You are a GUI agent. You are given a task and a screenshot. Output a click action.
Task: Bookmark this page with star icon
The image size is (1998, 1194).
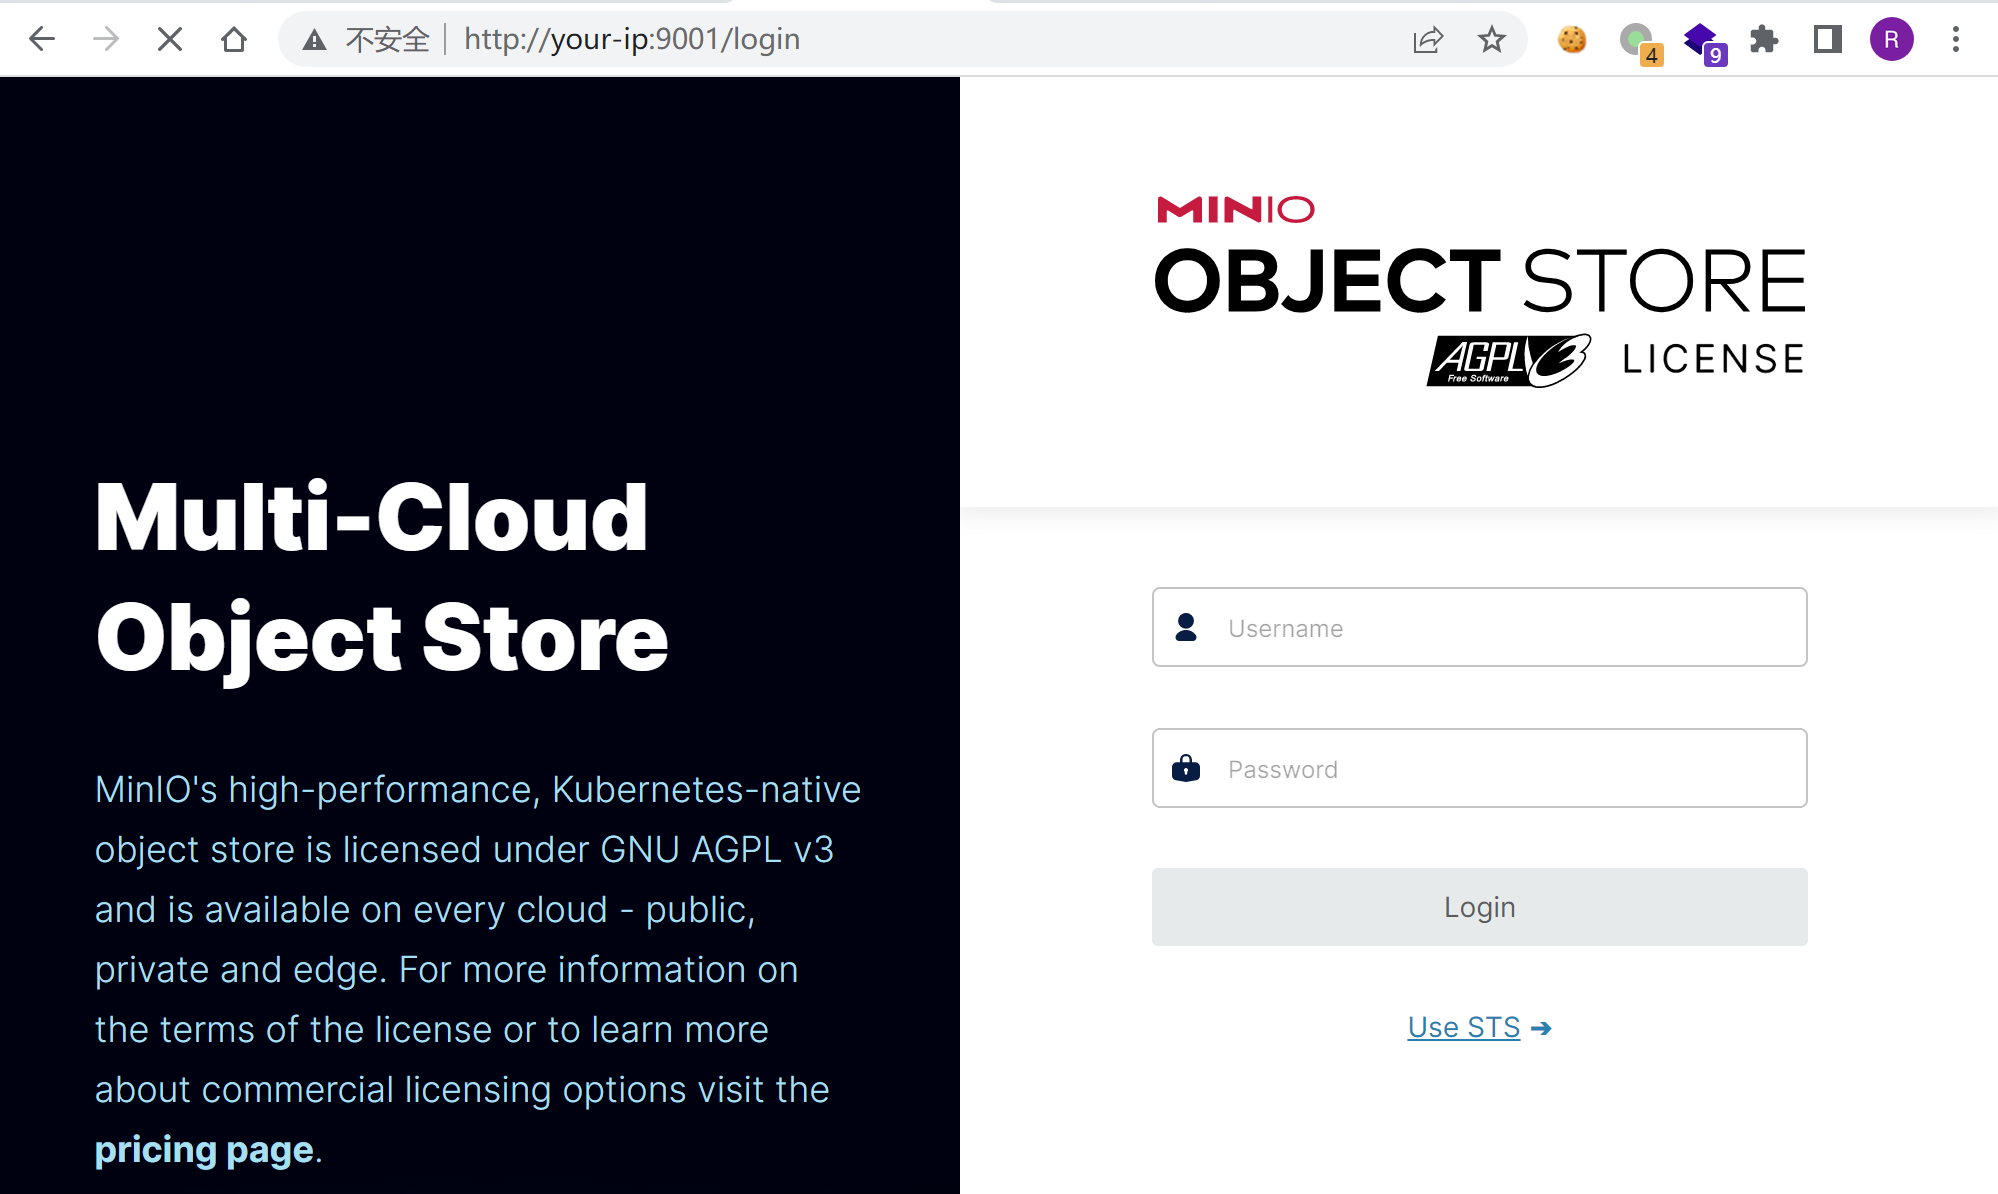(x=1491, y=39)
